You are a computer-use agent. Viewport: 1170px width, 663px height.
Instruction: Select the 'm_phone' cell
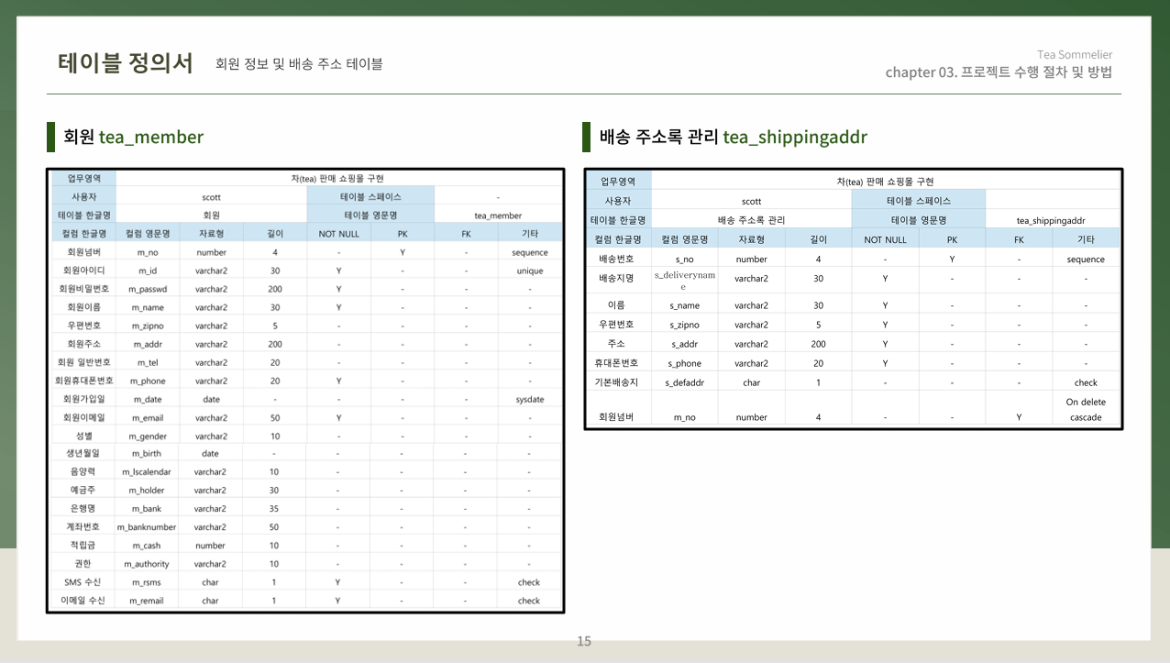(x=147, y=381)
